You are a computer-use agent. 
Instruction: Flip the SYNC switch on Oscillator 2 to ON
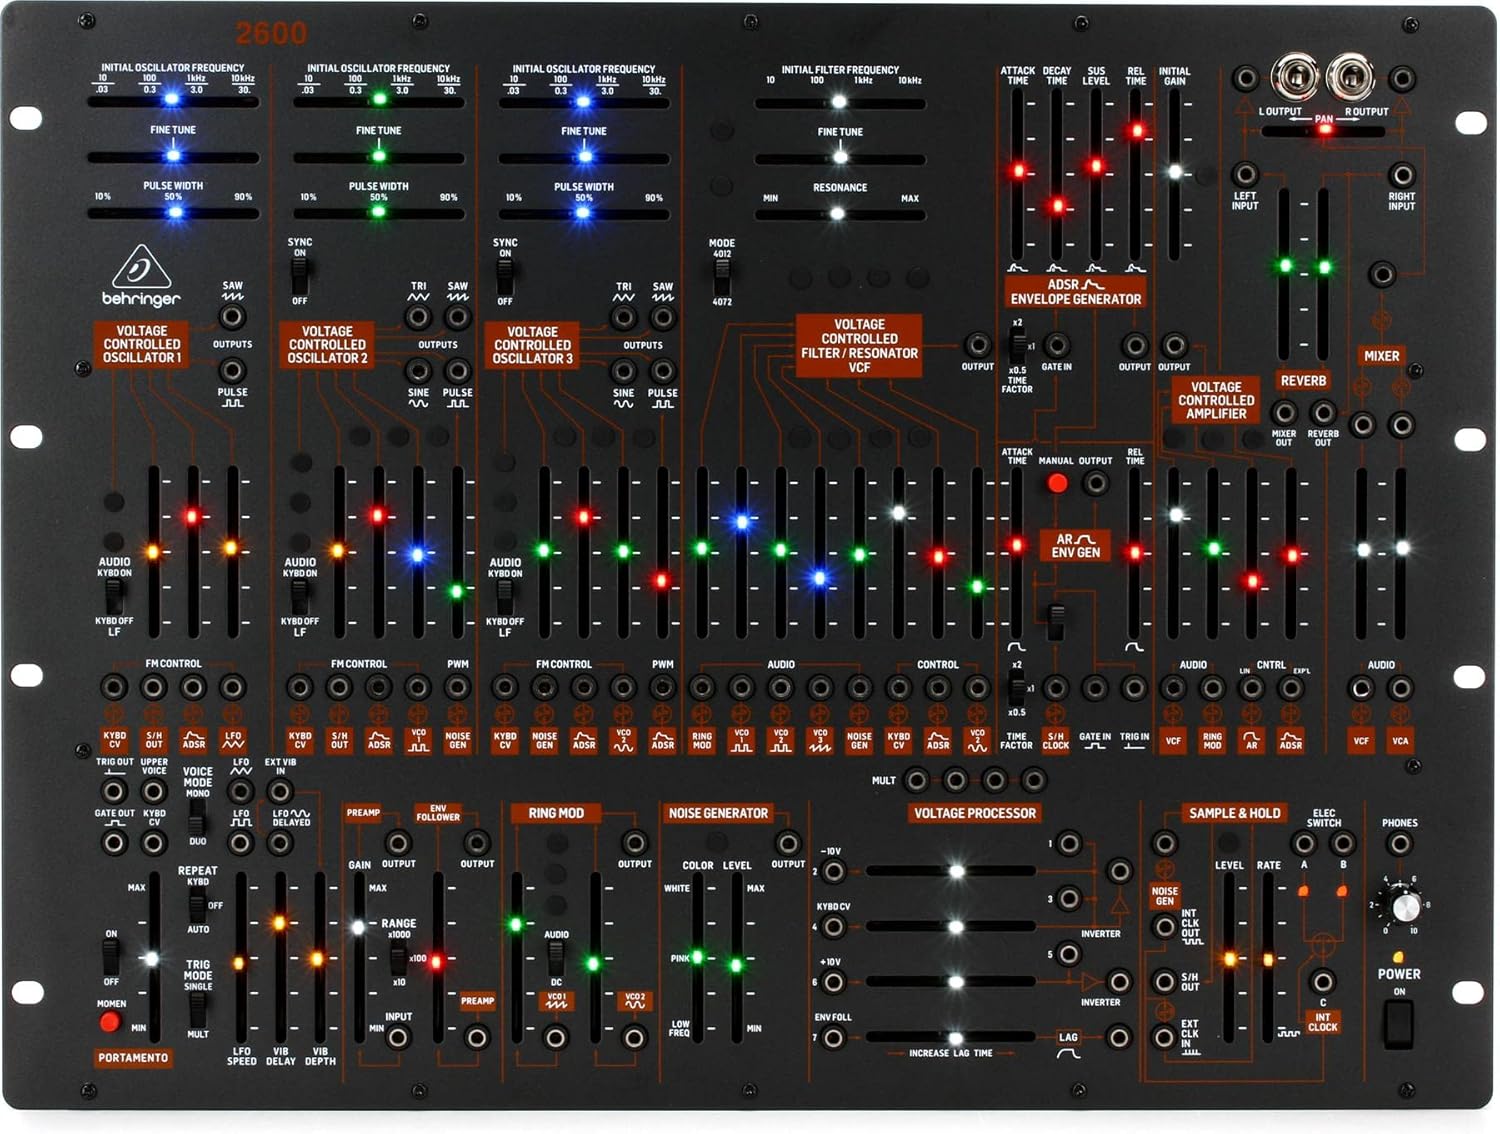(299, 263)
